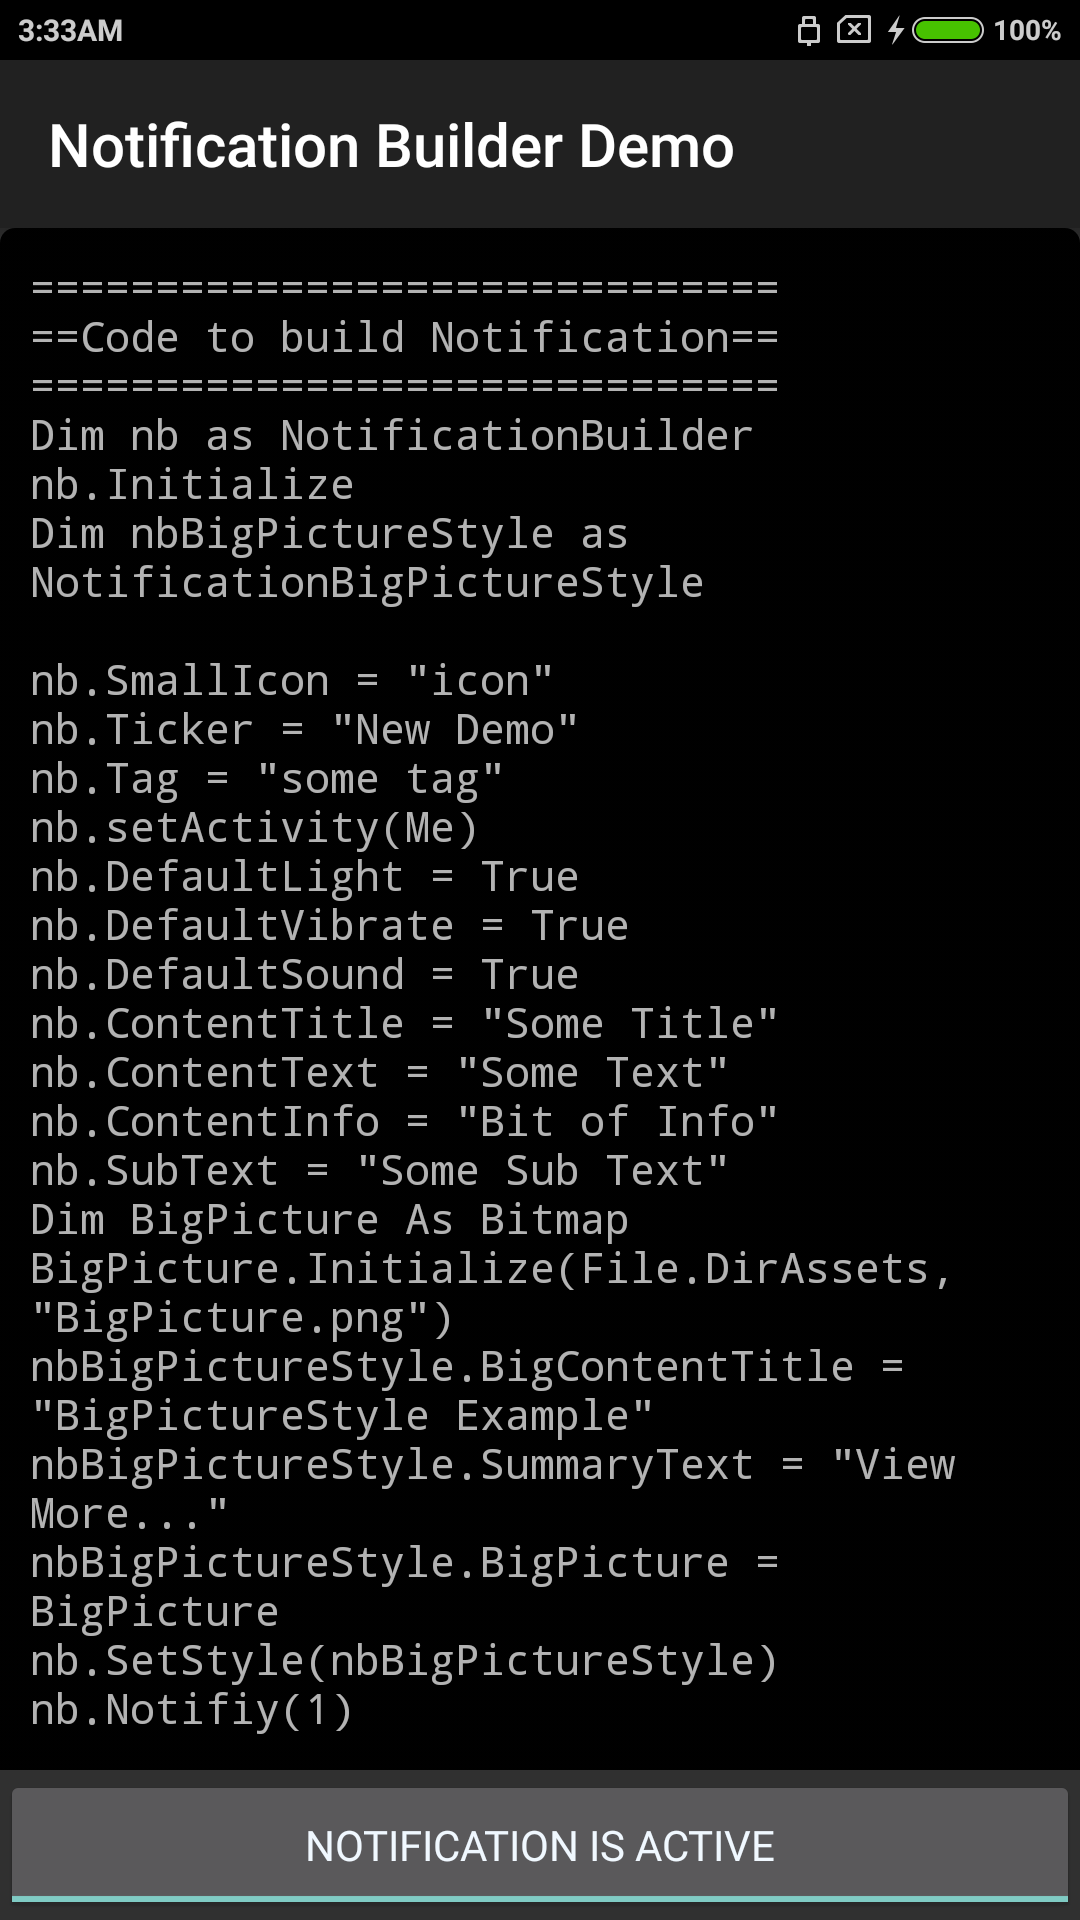
Task: Toggle the Notification Is Active button
Action: (x=540, y=1846)
